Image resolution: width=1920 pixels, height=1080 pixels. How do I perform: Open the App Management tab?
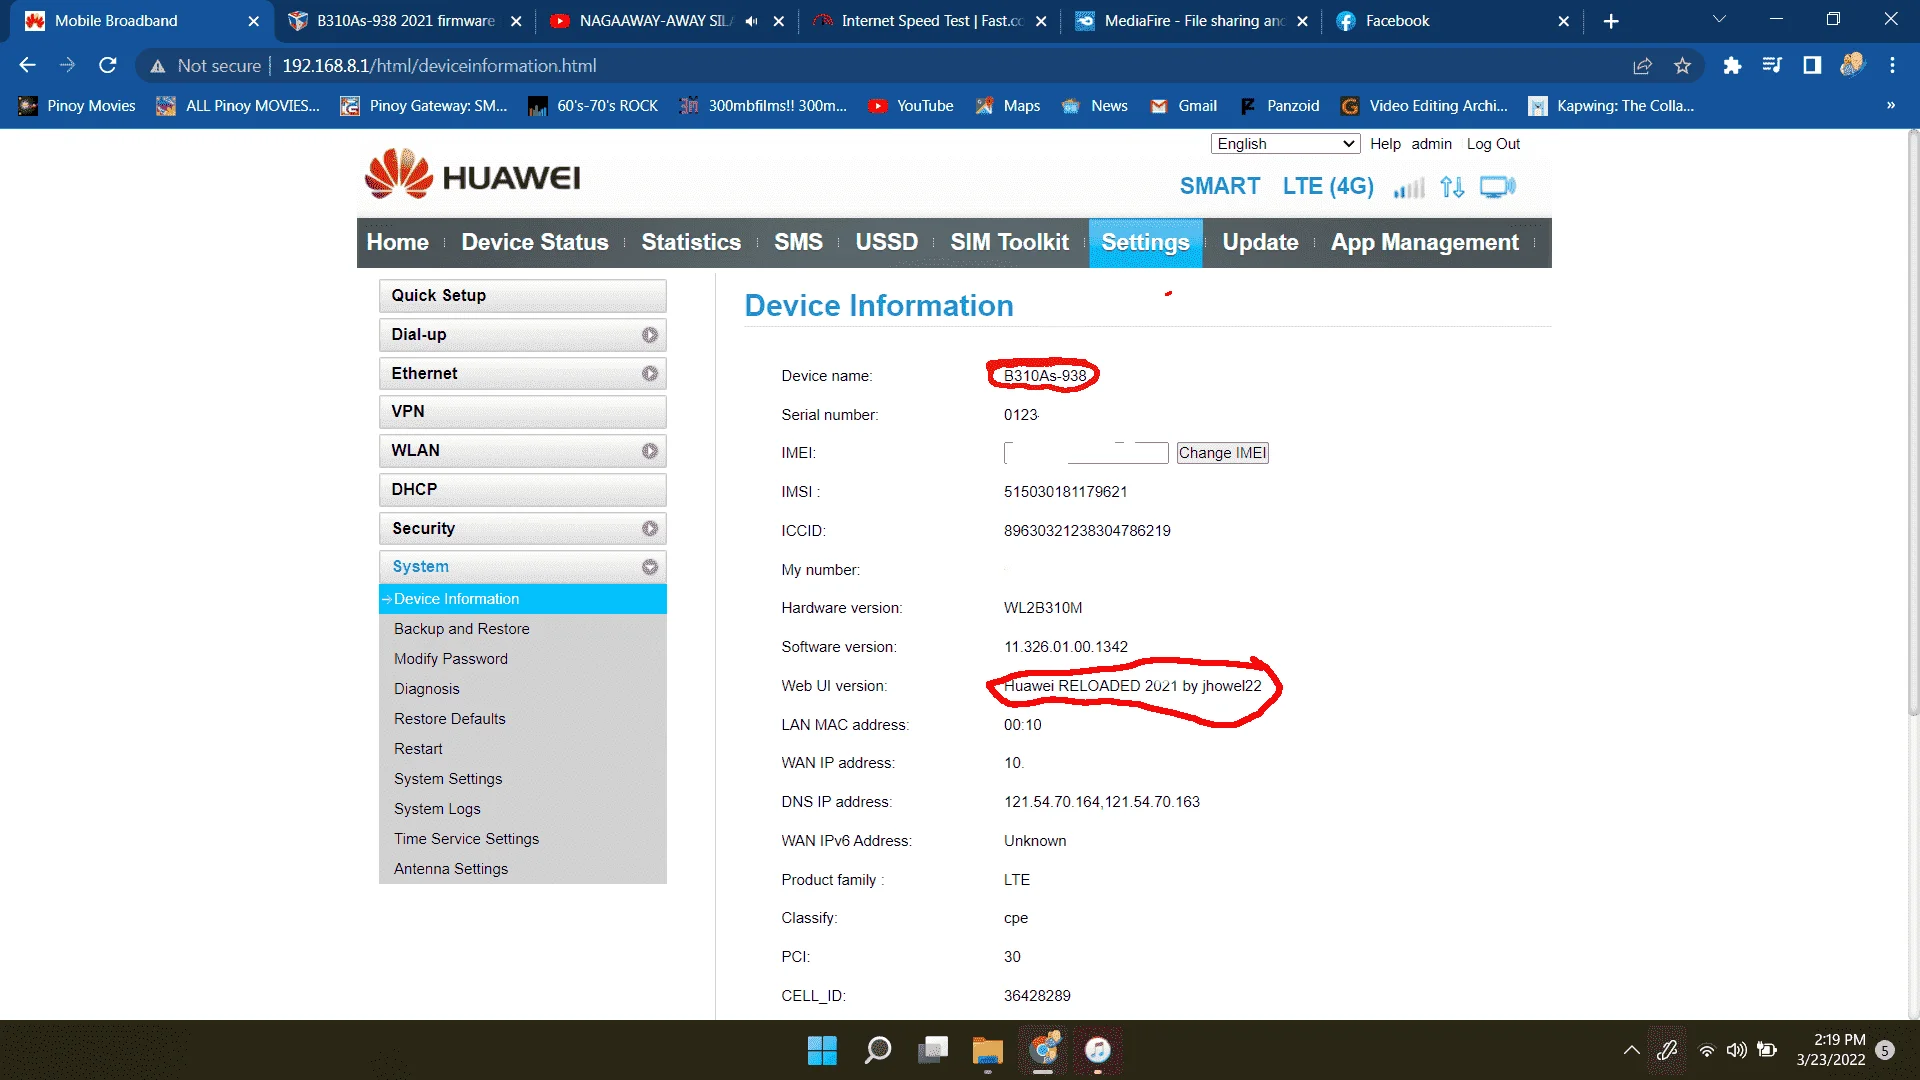click(1424, 243)
